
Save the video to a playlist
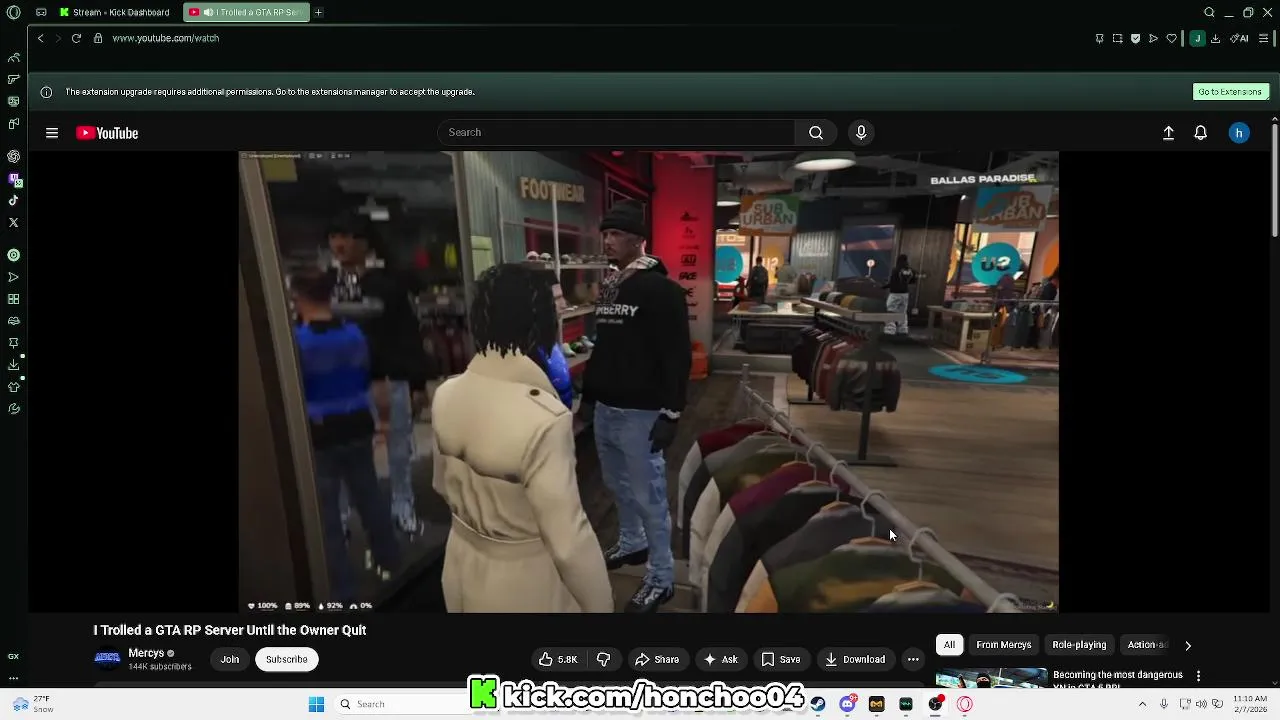(781, 659)
